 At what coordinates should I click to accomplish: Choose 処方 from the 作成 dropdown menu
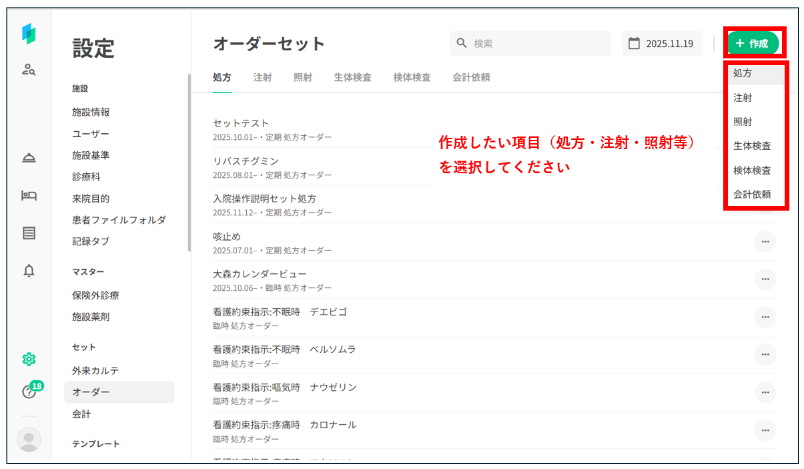[756, 73]
